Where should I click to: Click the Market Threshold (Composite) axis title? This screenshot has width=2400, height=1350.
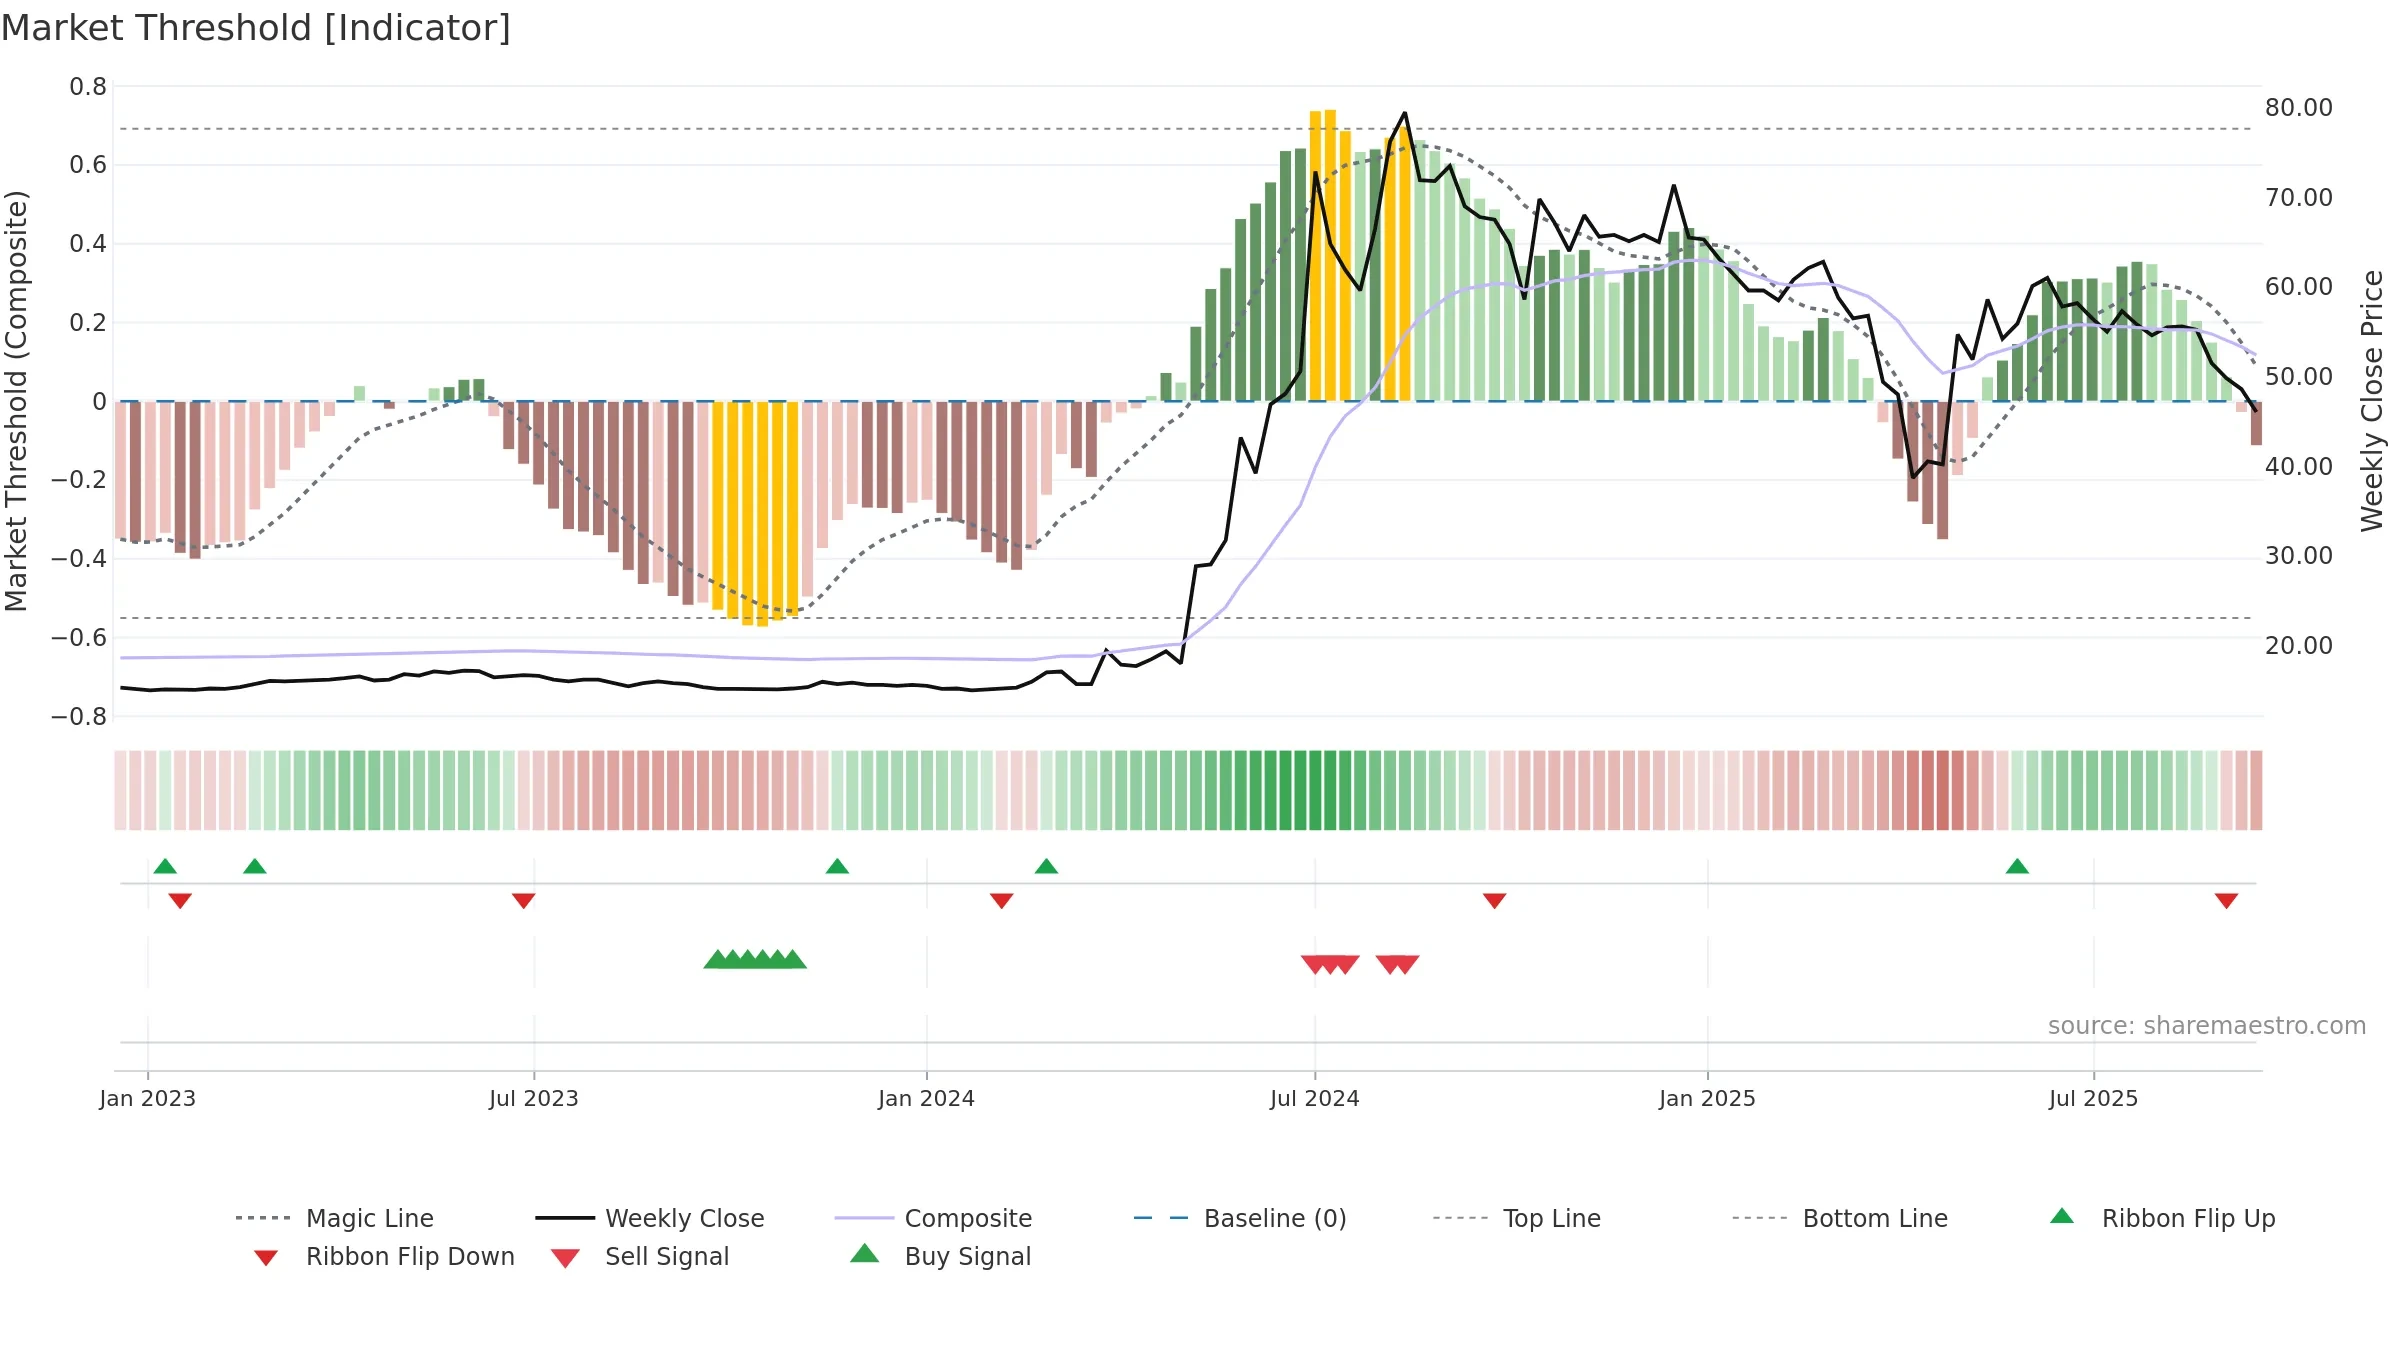click(16, 400)
